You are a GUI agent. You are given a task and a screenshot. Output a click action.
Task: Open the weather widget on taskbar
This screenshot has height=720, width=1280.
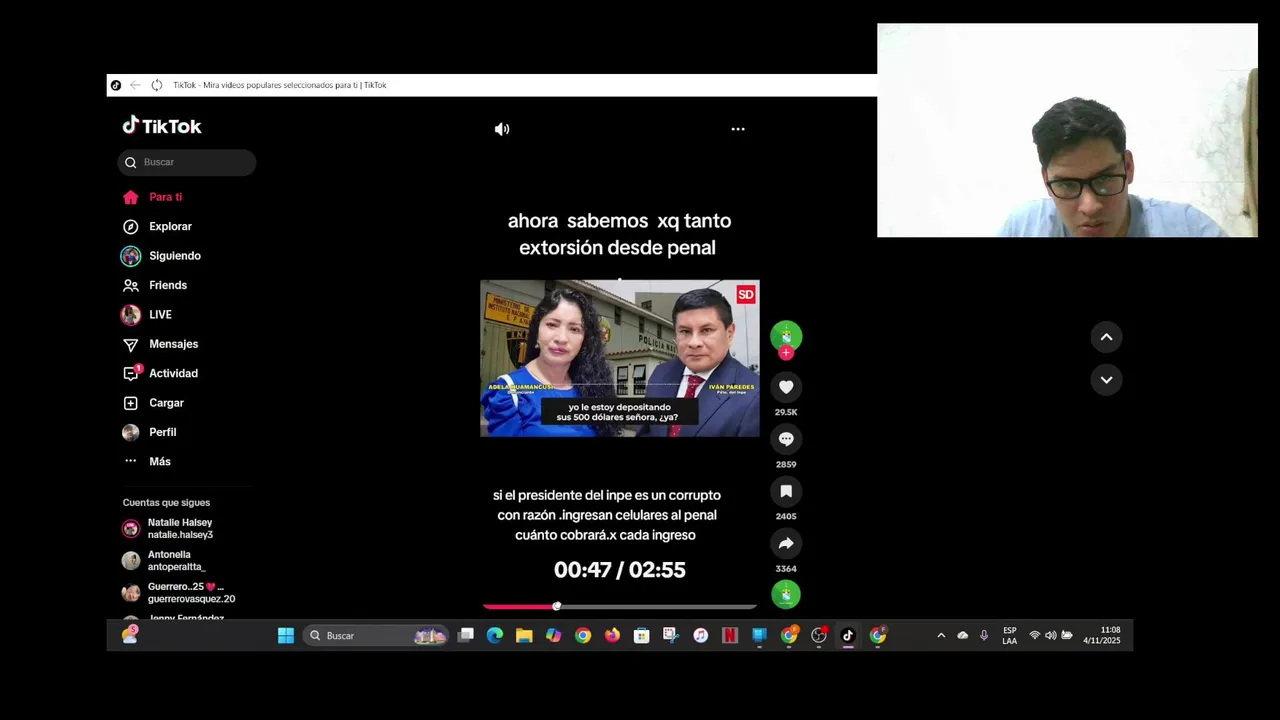(130, 635)
